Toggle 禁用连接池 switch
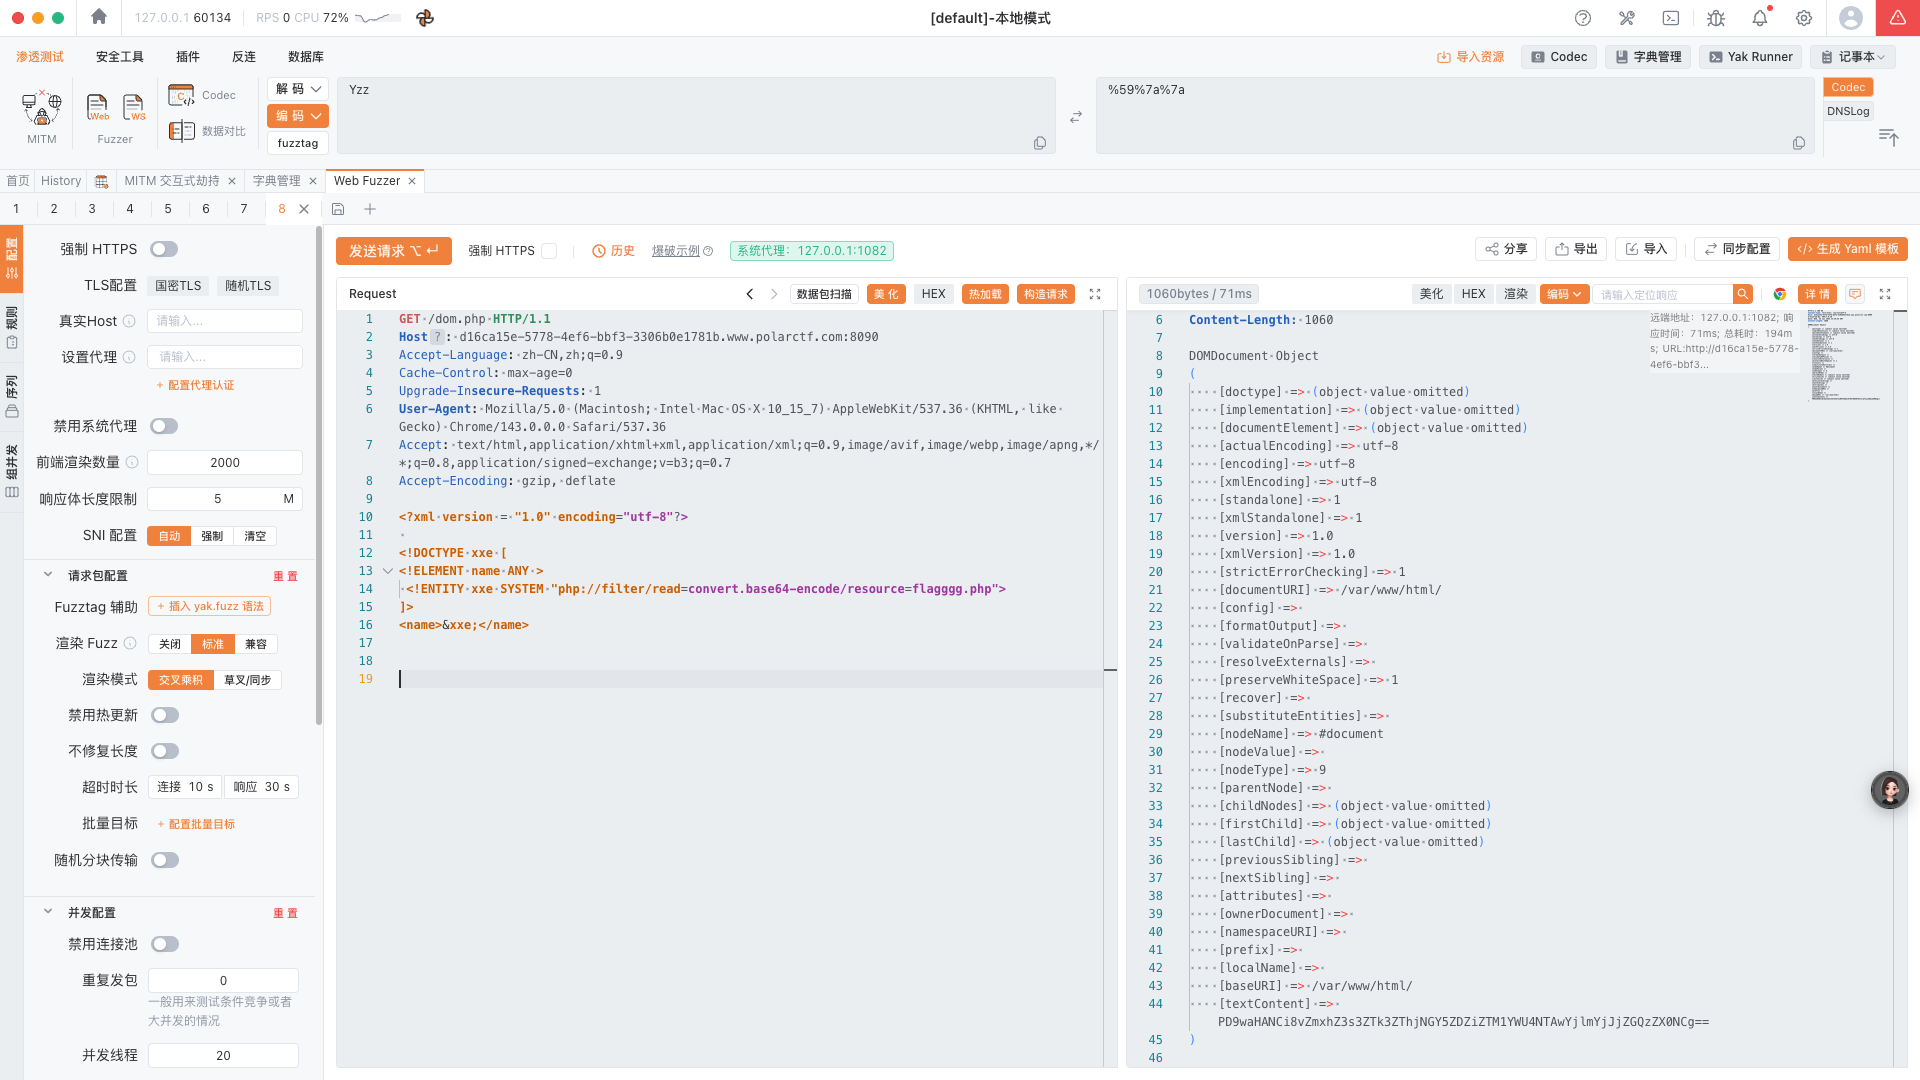1920x1080 pixels. point(165,944)
